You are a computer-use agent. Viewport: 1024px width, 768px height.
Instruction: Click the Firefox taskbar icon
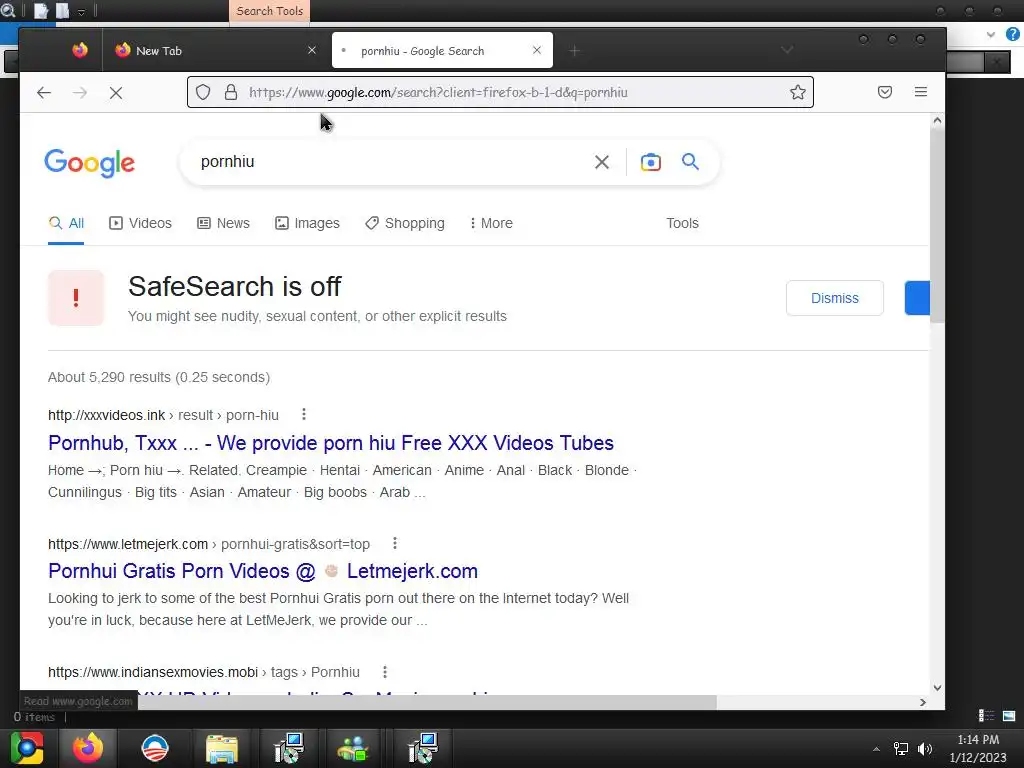88,748
